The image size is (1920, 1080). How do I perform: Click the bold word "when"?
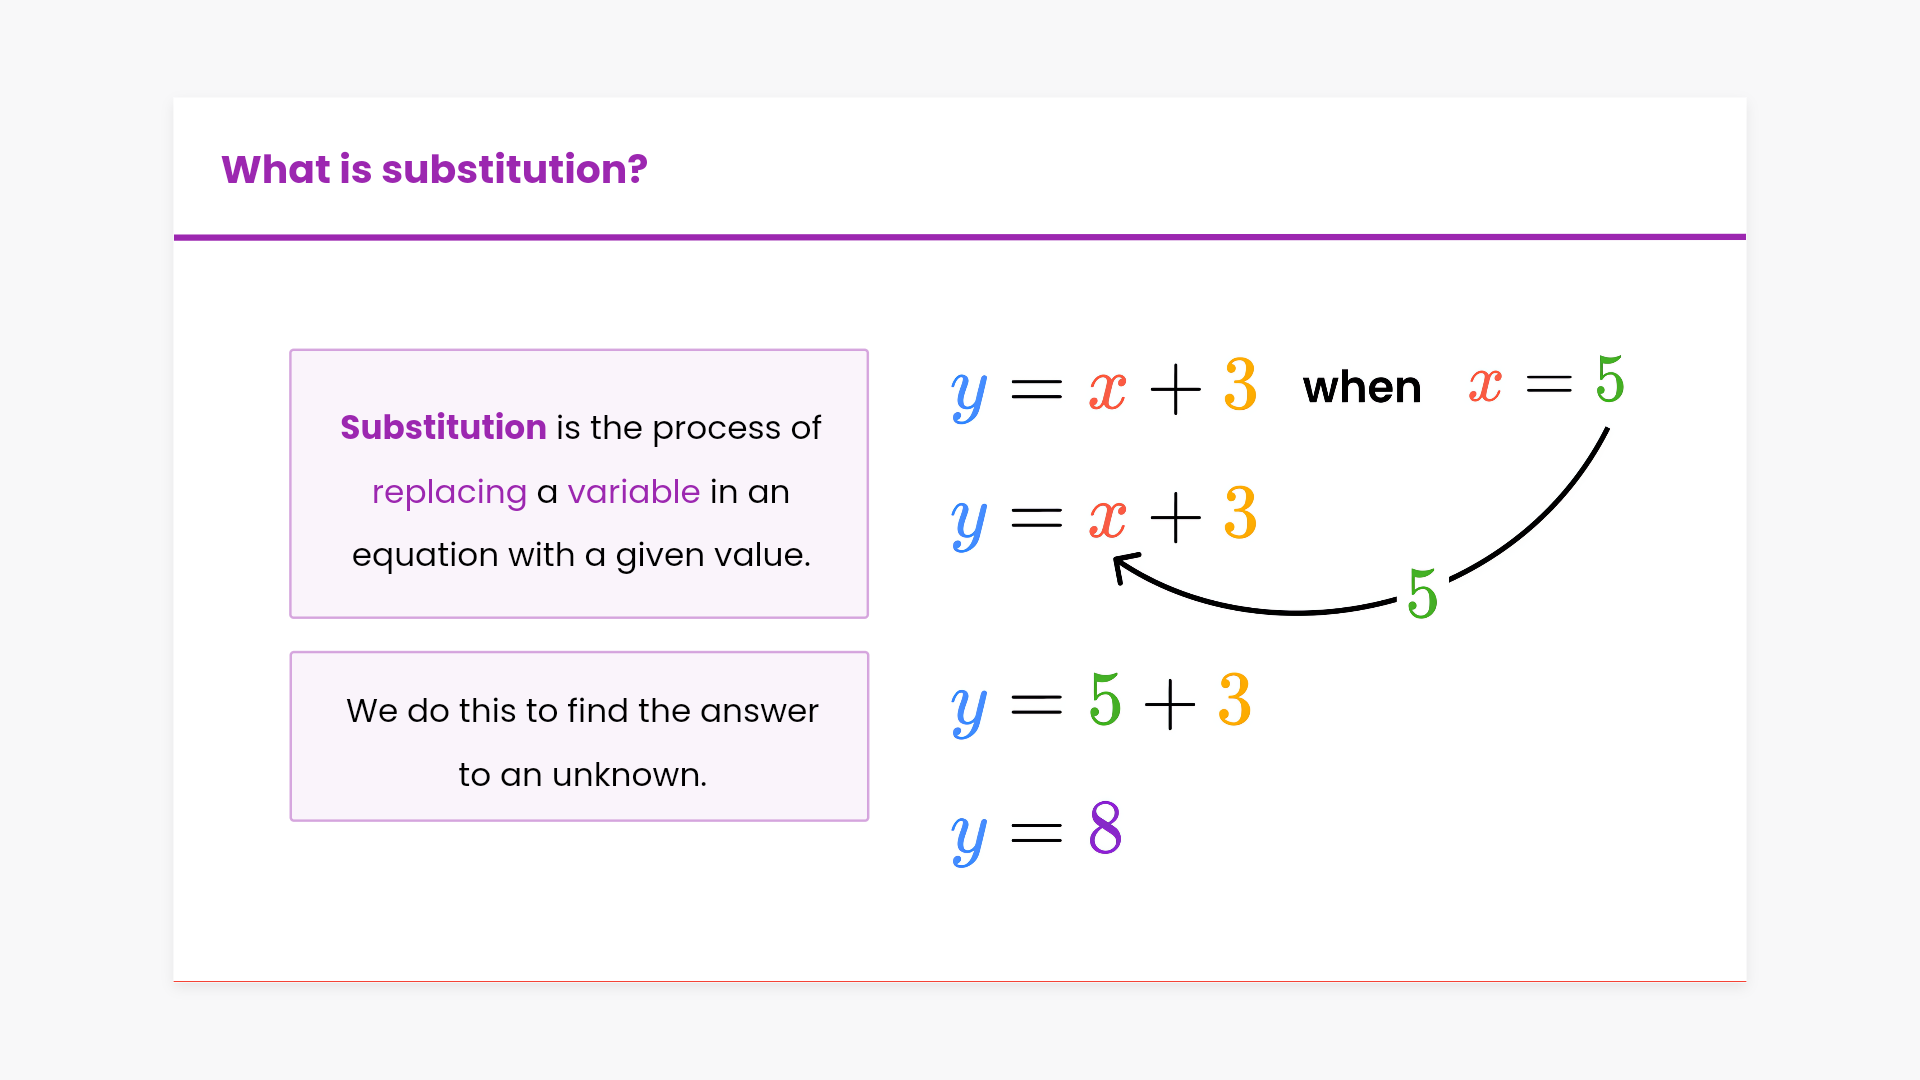pyautogui.click(x=1362, y=387)
